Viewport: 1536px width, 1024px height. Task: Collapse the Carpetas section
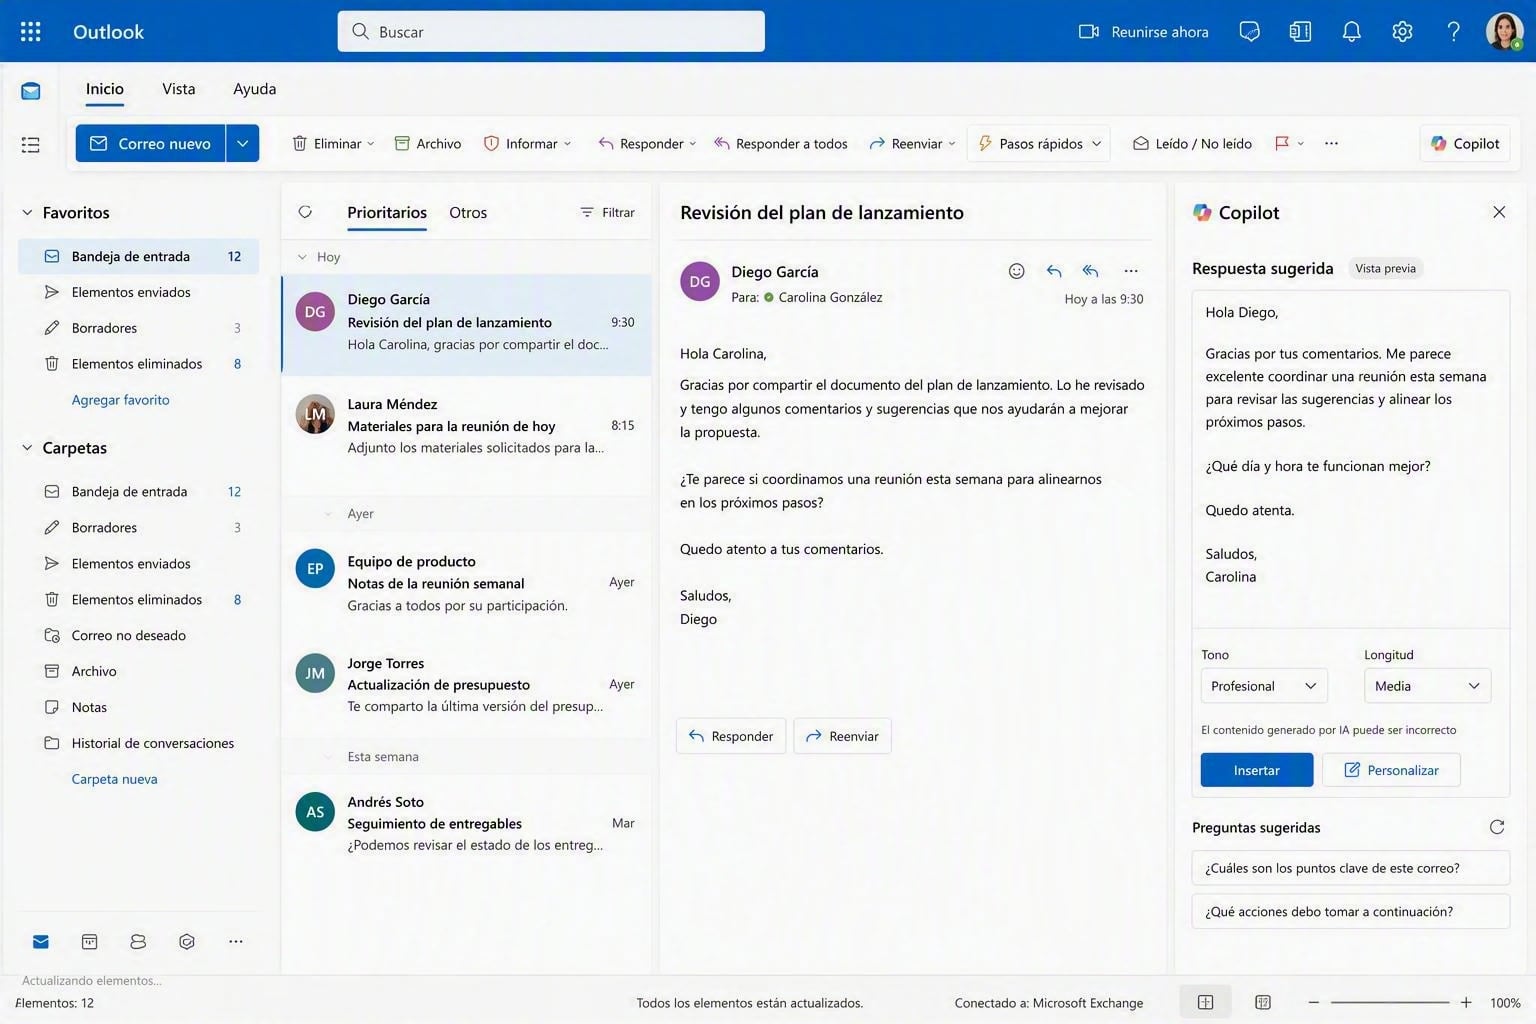[x=27, y=448]
